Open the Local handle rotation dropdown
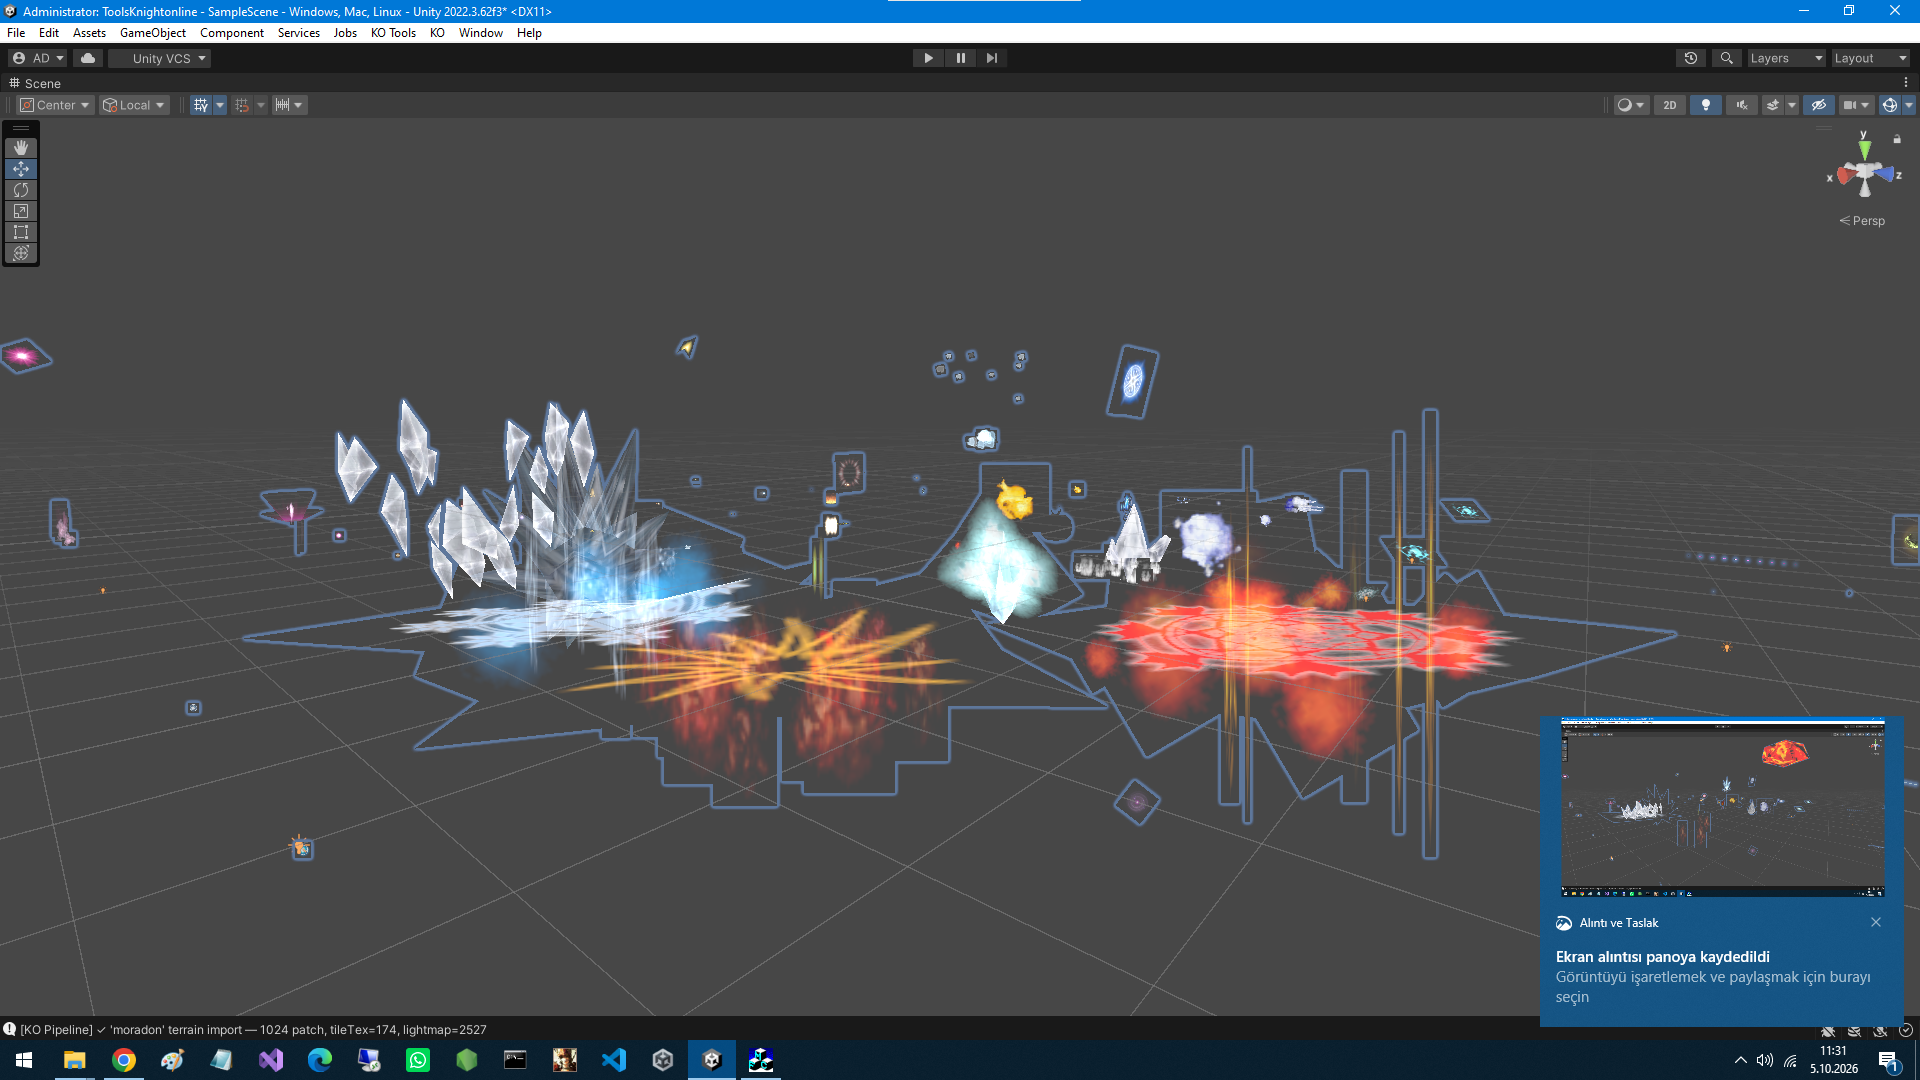 pos(134,105)
